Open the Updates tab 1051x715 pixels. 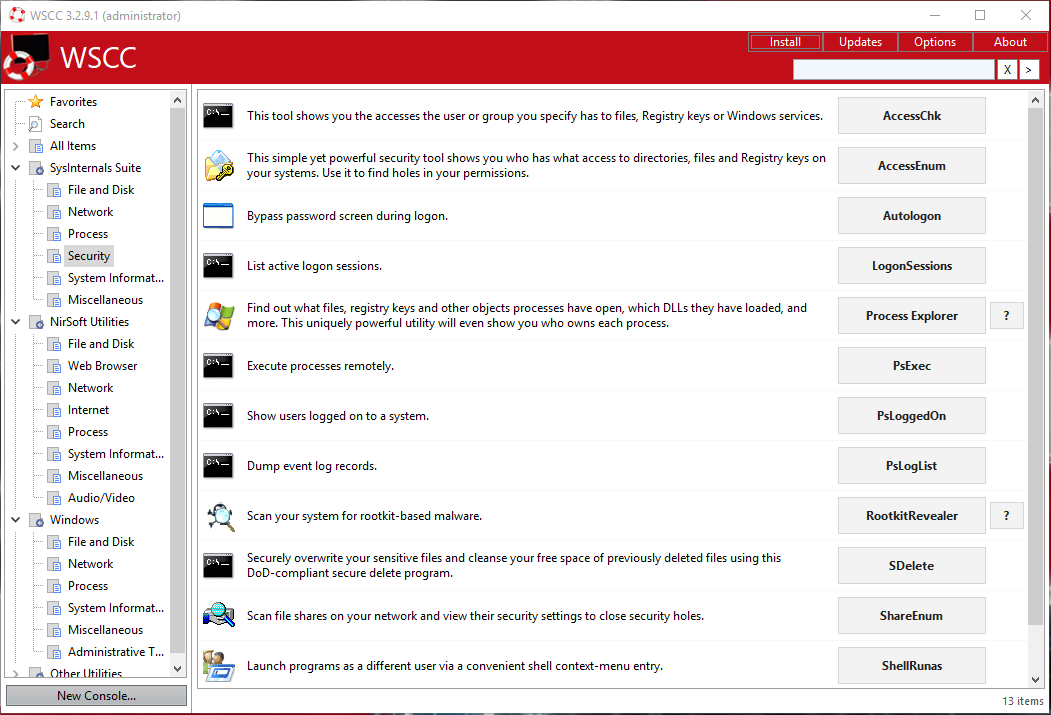860,42
